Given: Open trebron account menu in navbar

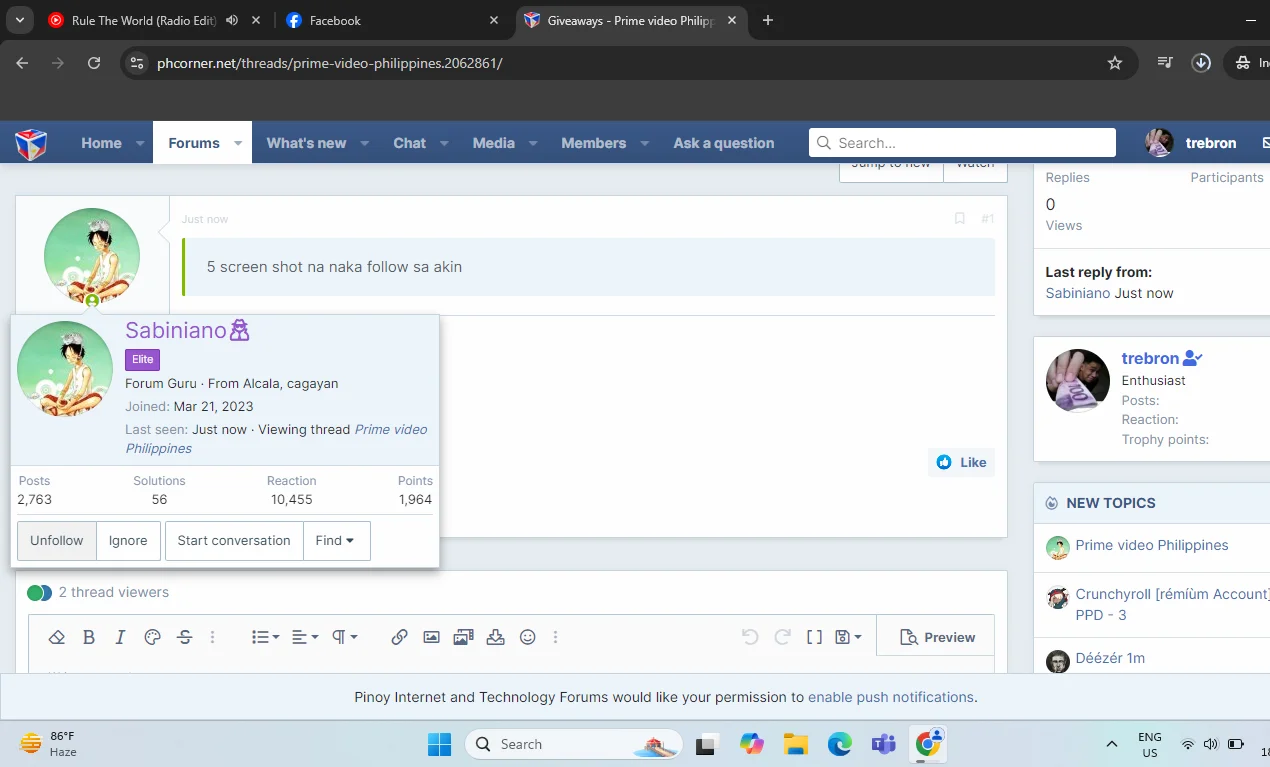Looking at the screenshot, I should [1191, 143].
